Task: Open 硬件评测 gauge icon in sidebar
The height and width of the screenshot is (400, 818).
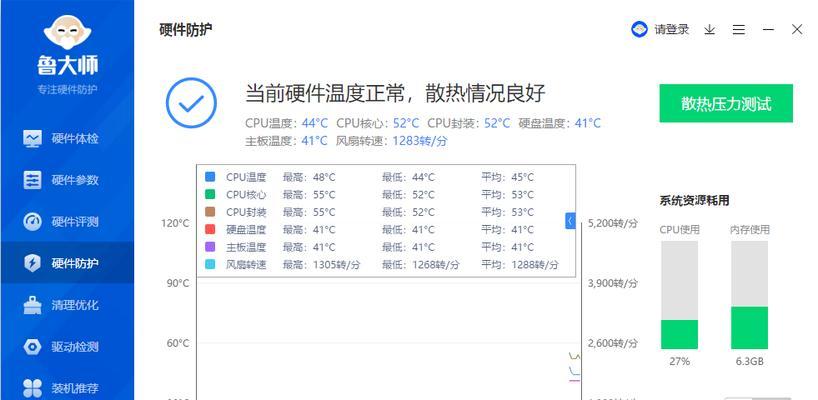Action: click(x=32, y=222)
